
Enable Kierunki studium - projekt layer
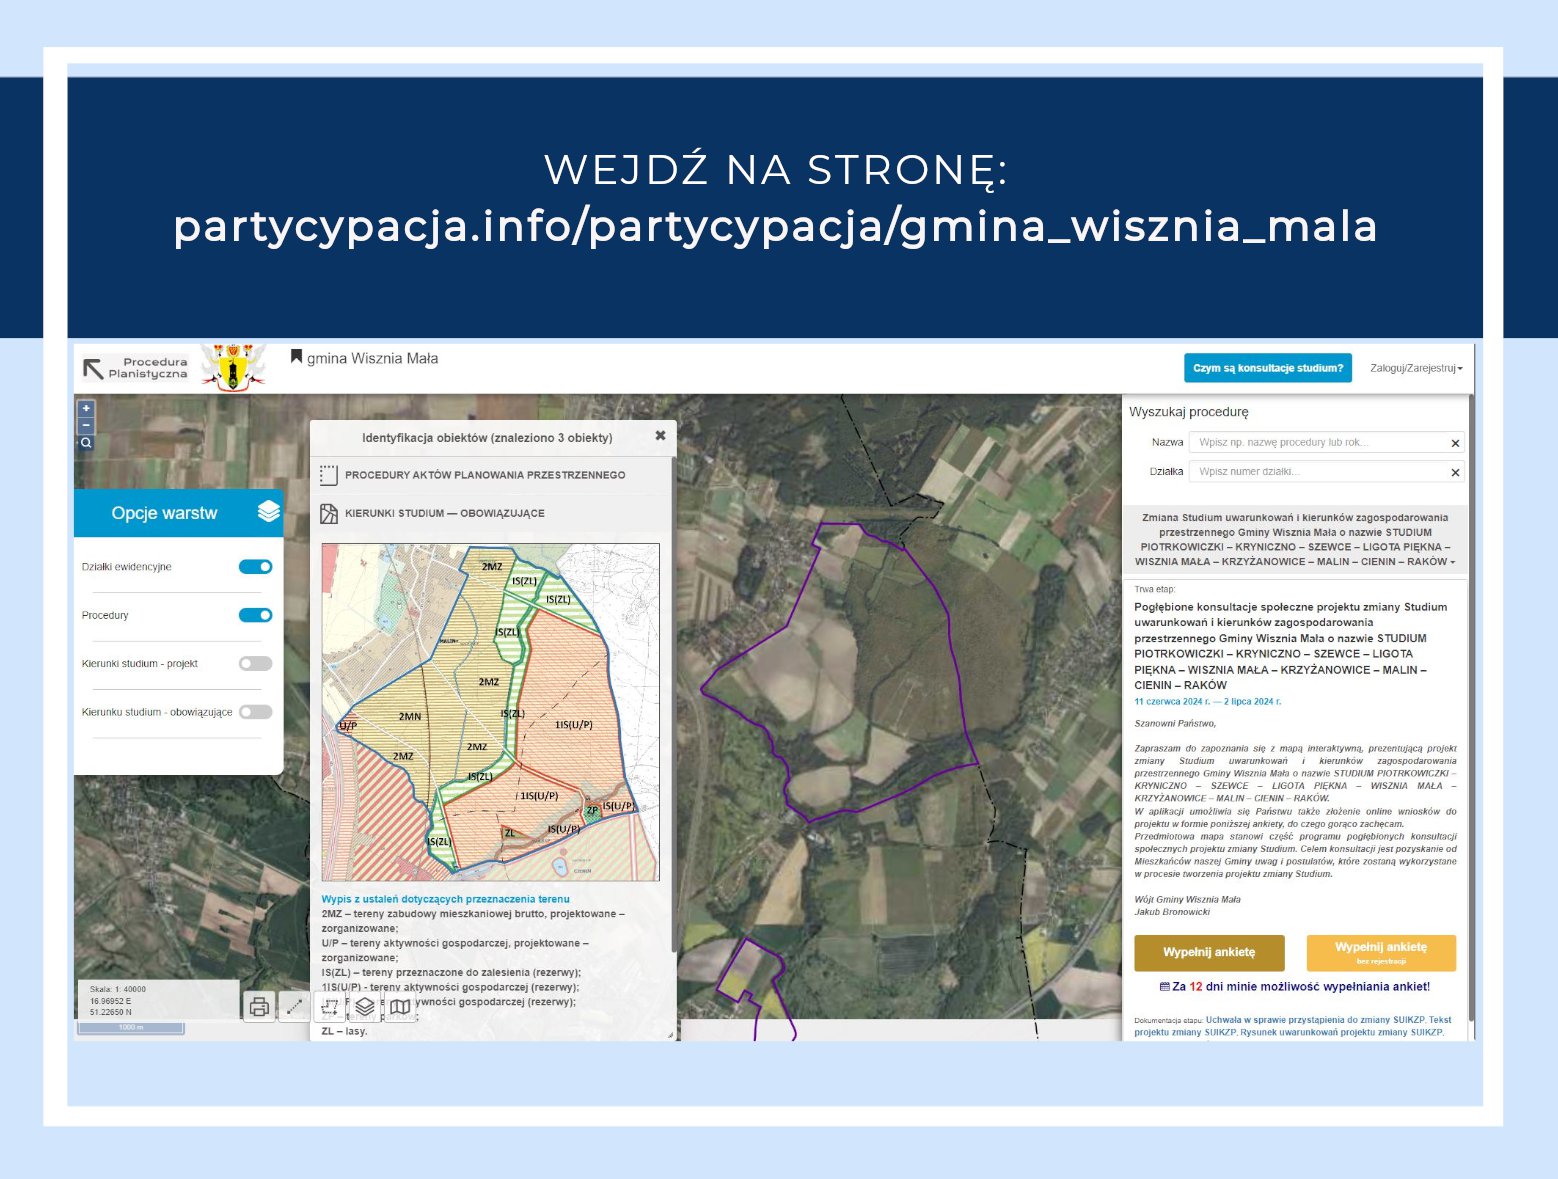(256, 663)
